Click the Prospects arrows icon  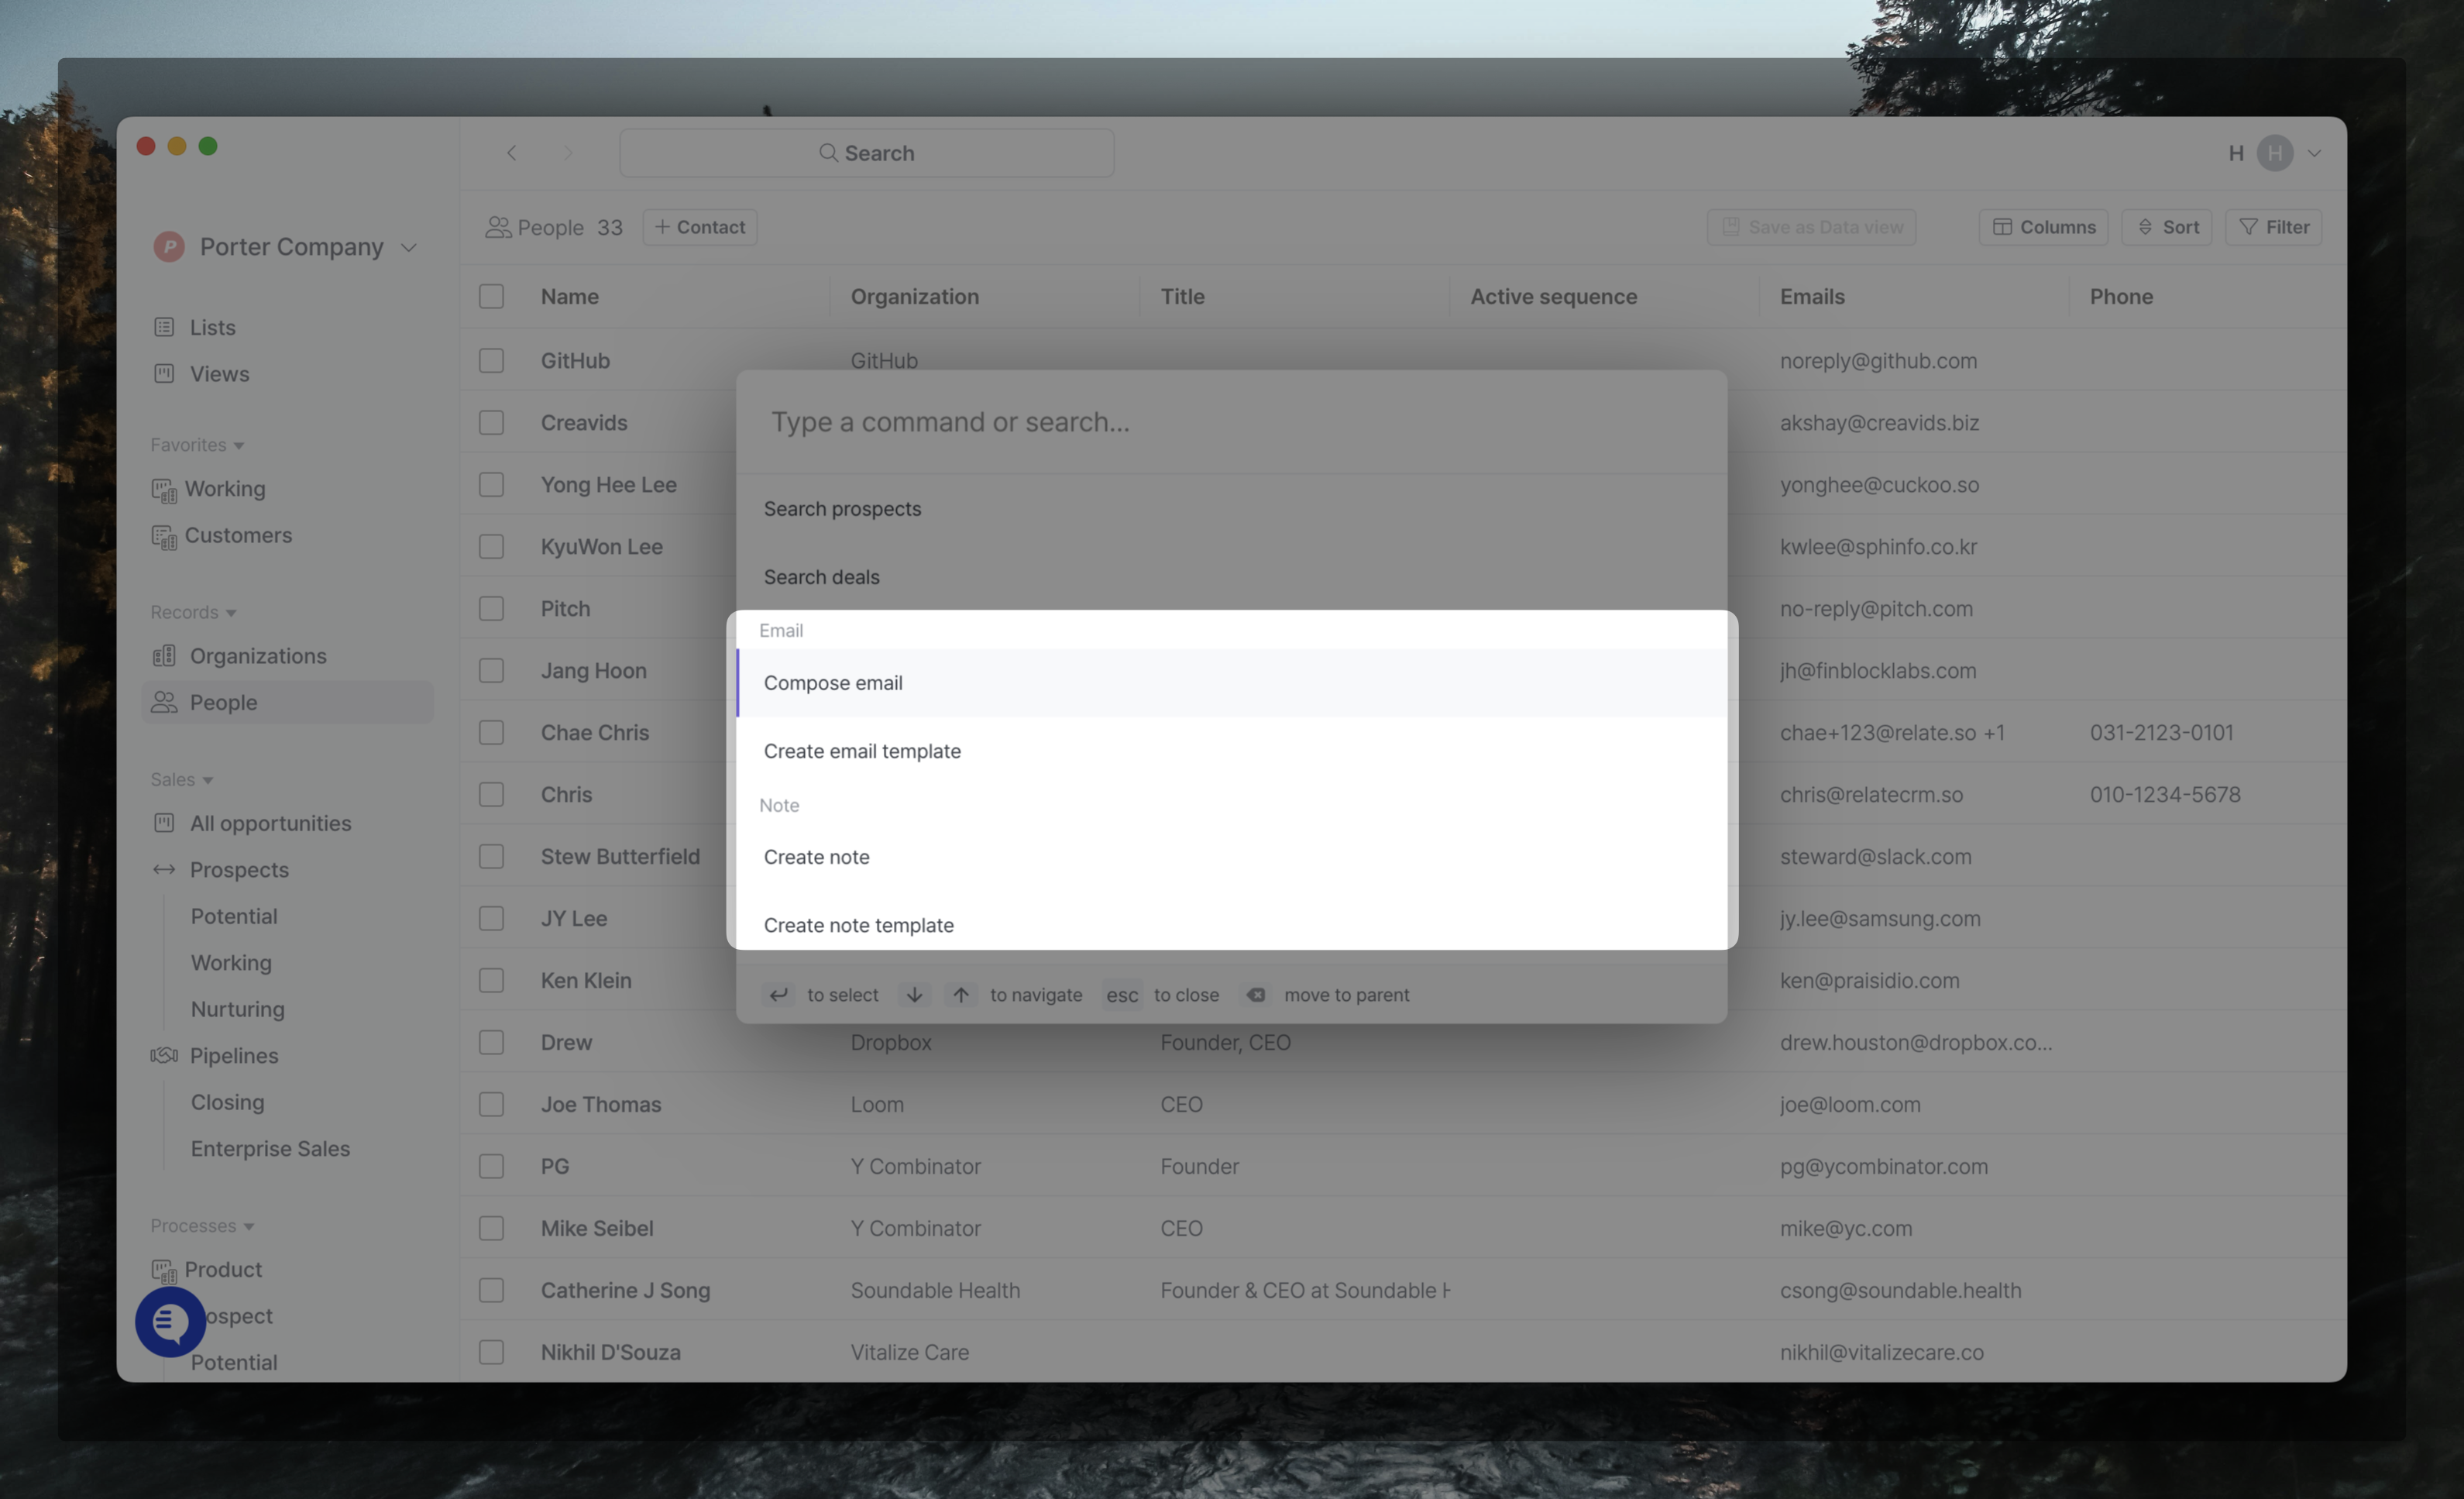[164, 869]
